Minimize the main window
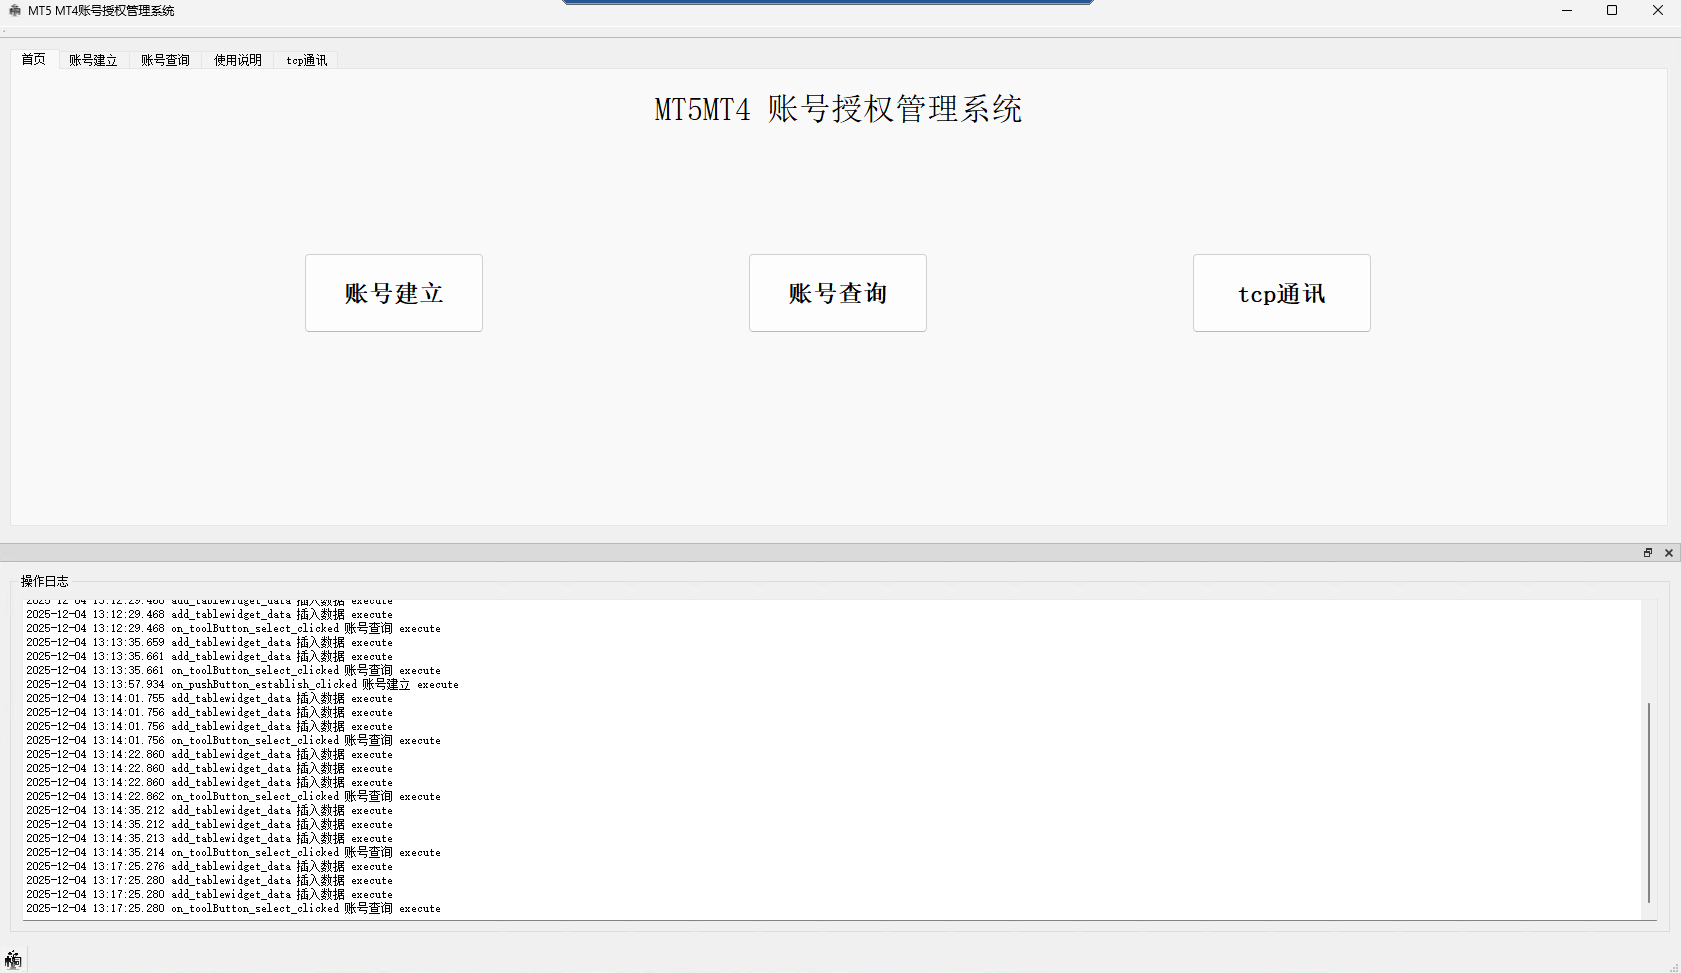Viewport: 1681px width, 973px height. pos(1566,10)
